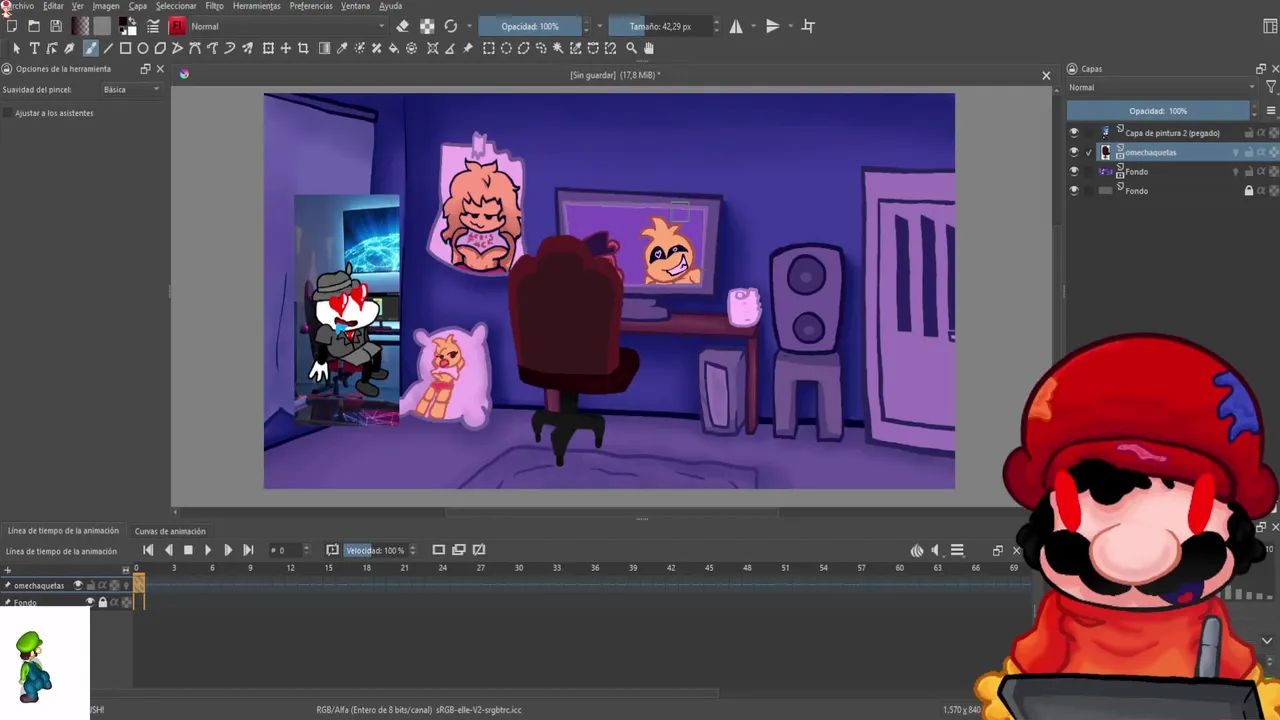Open the Herramientas menu
Screen dimensions: 1280x720
click(257, 6)
